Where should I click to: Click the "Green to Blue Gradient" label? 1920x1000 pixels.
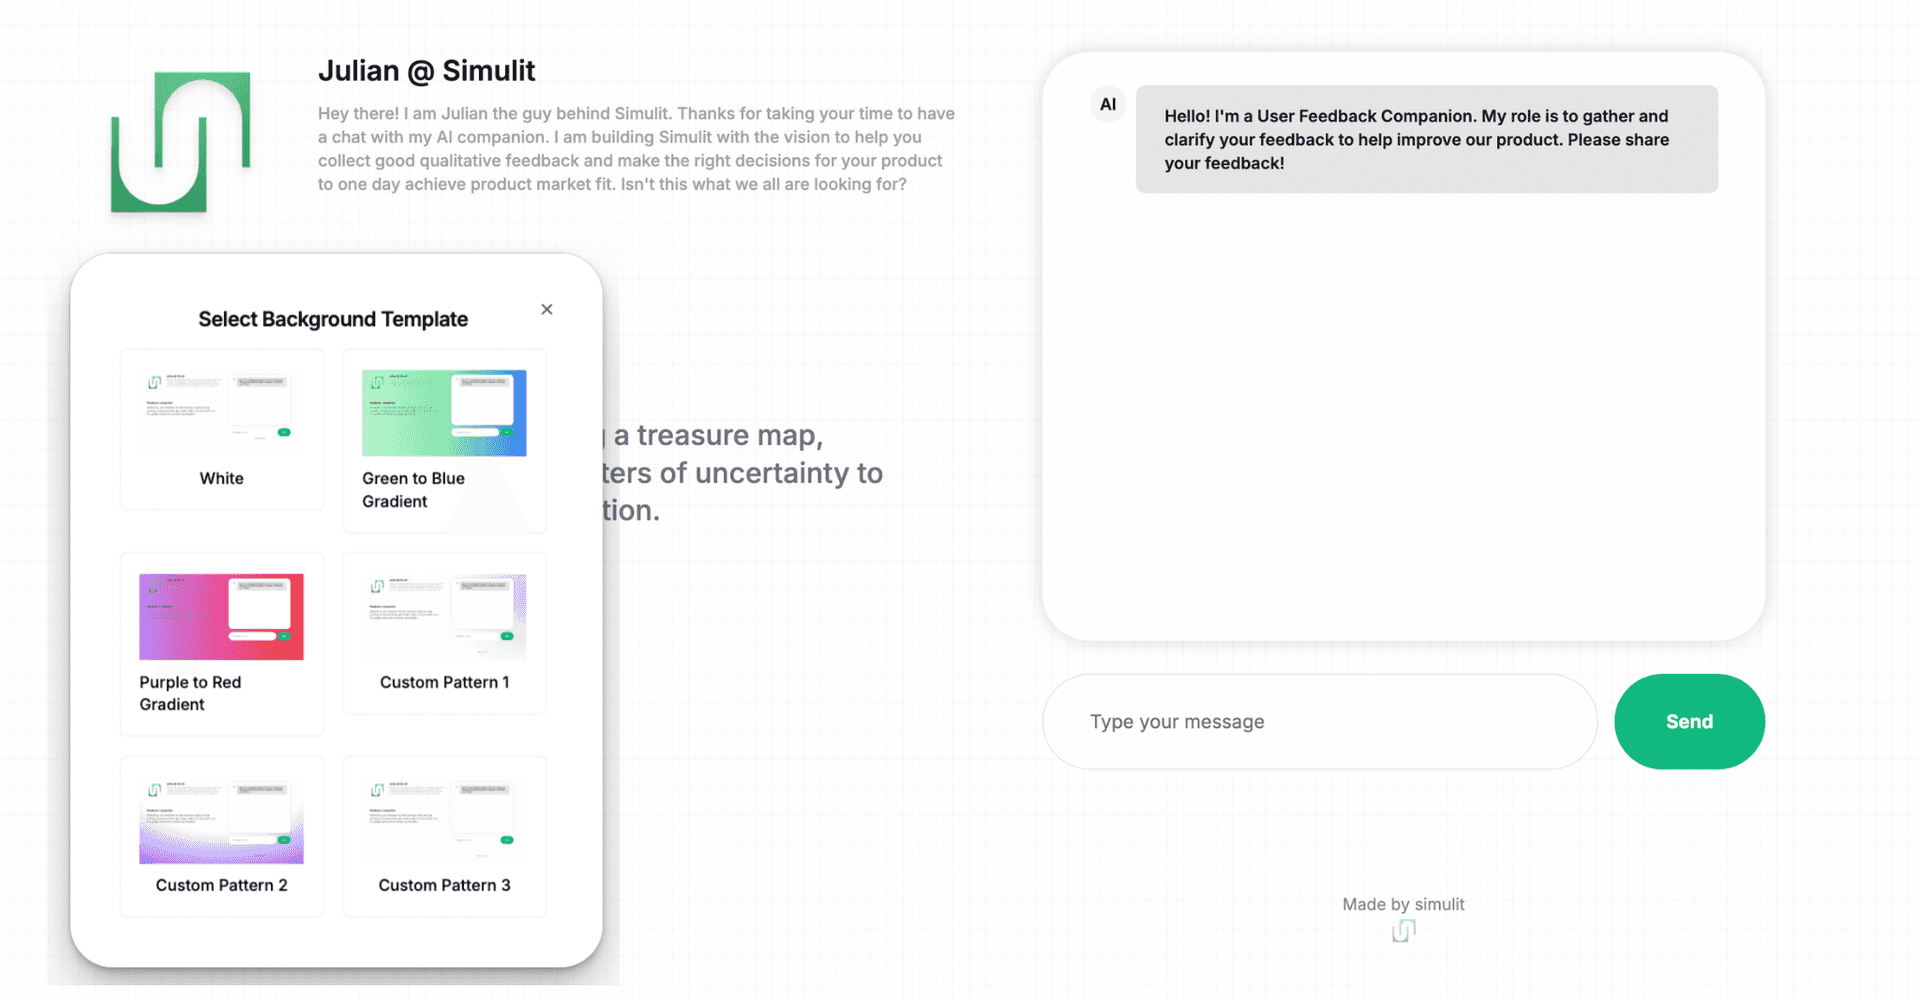[413, 490]
